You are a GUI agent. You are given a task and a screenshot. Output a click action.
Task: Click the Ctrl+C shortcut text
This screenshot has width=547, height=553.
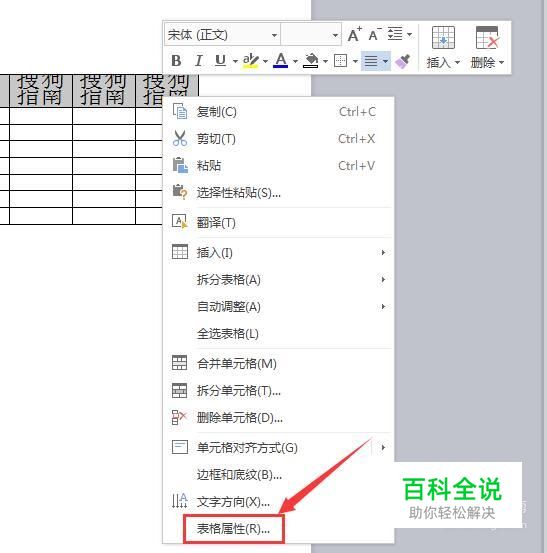(357, 112)
